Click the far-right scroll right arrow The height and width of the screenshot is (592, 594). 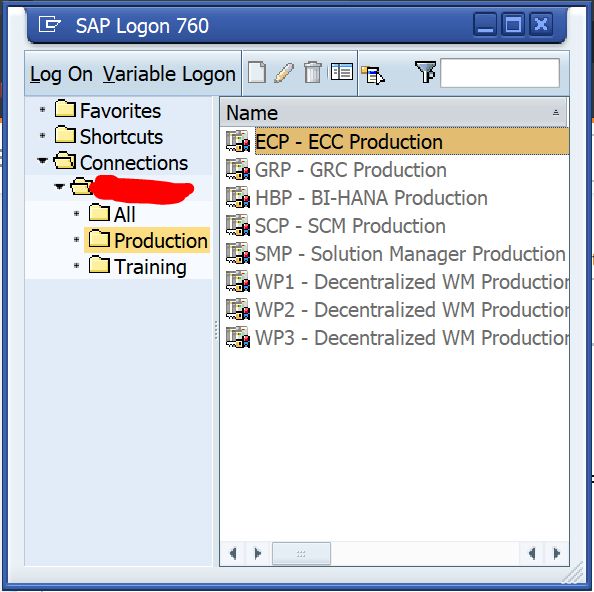pos(556,554)
